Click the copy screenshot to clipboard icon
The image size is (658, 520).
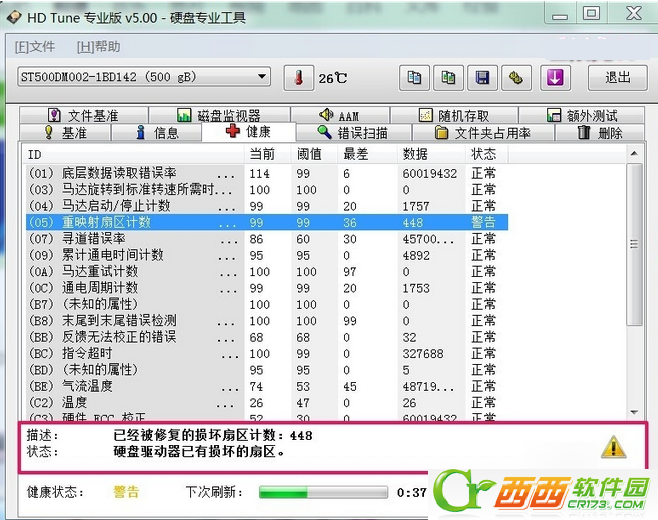pos(448,78)
